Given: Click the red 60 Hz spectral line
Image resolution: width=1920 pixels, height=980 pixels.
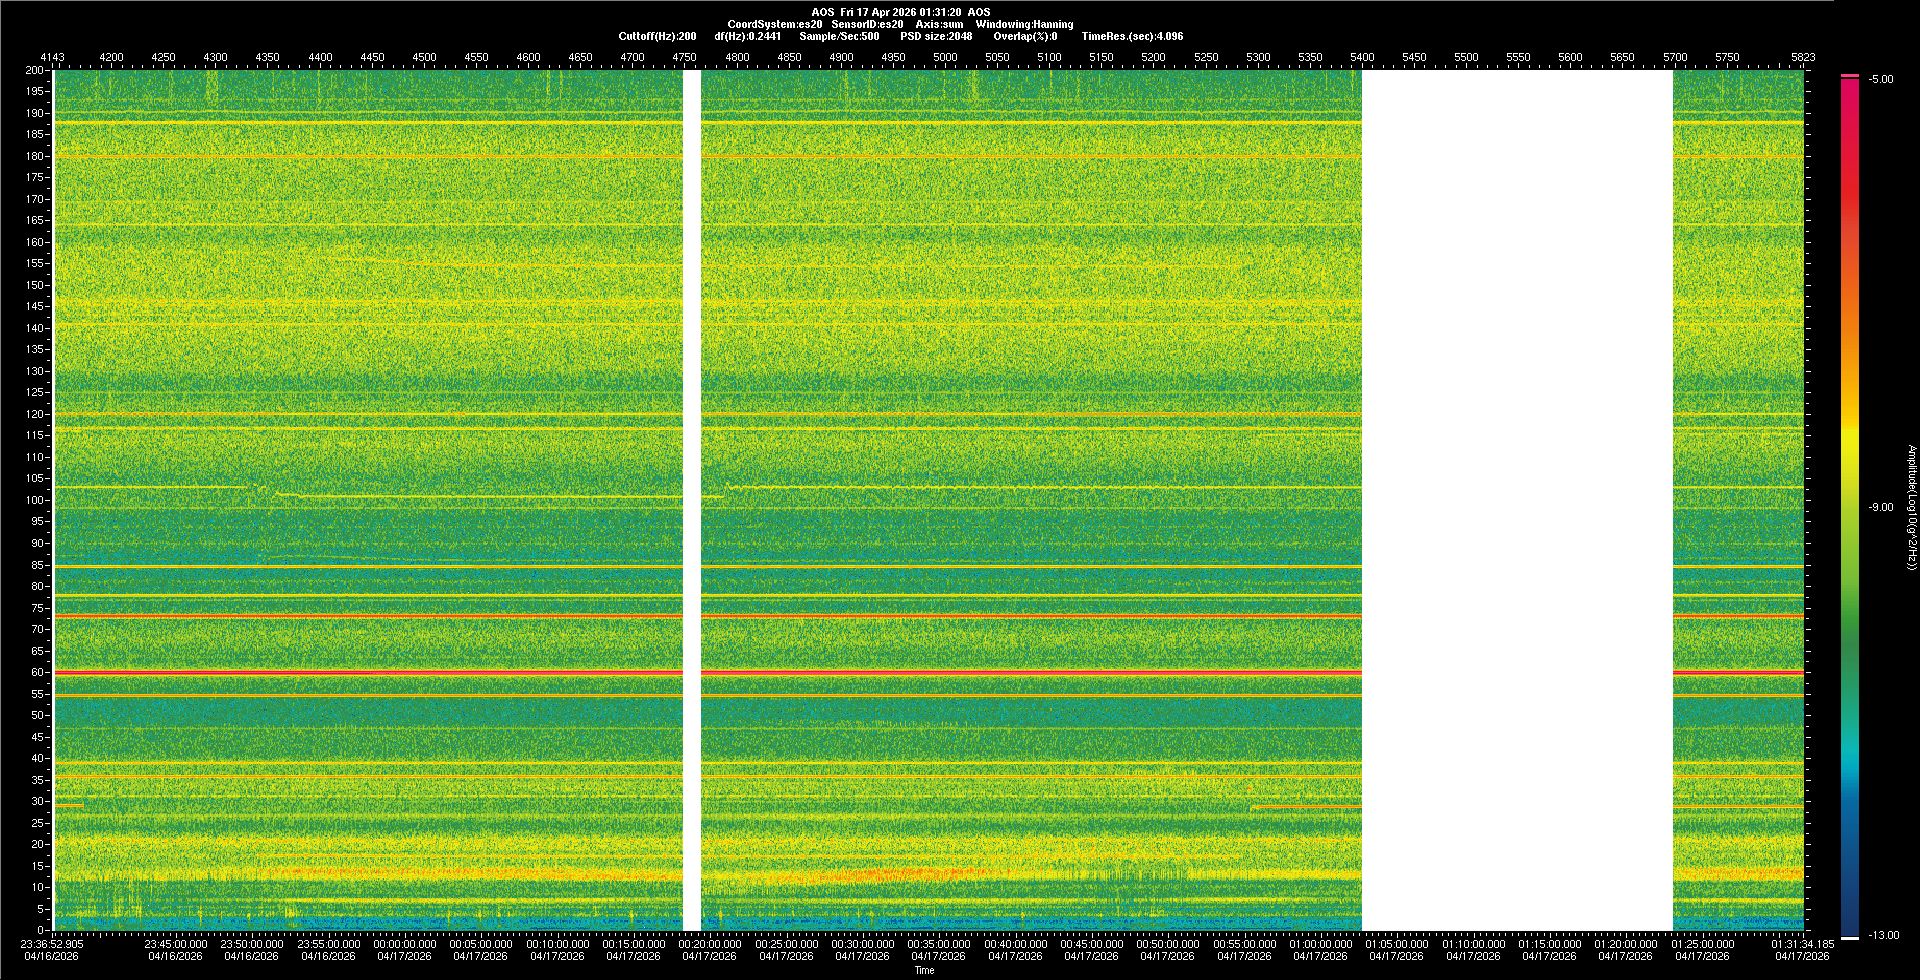Looking at the screenshot, I should tap(400, 672).
